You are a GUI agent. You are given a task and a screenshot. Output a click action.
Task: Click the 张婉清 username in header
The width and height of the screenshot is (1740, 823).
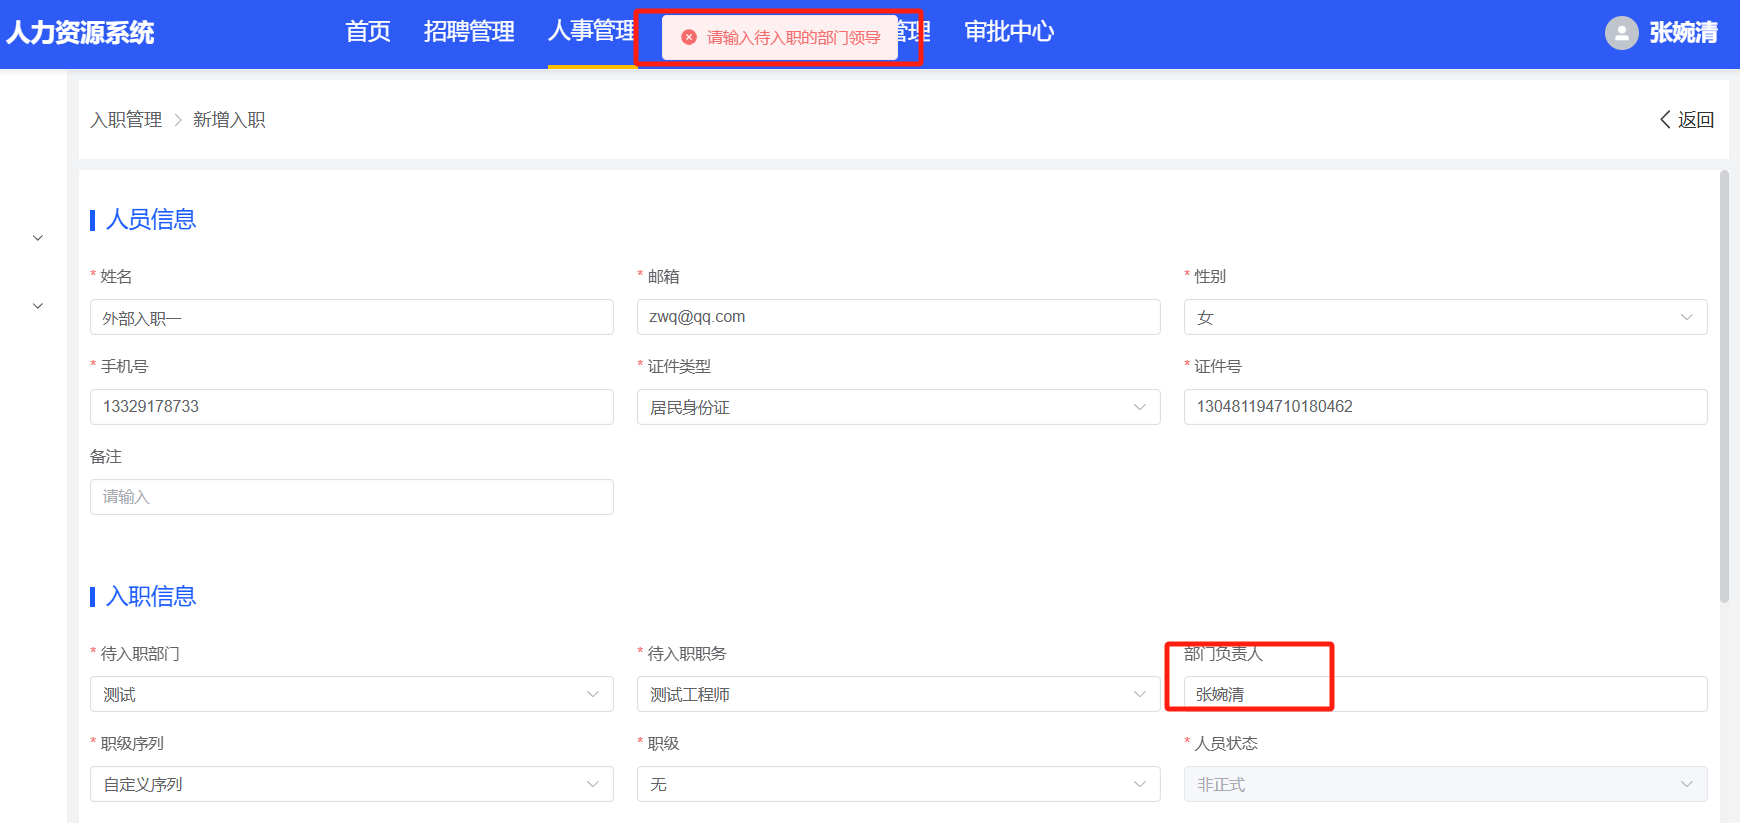(1683, 33)
